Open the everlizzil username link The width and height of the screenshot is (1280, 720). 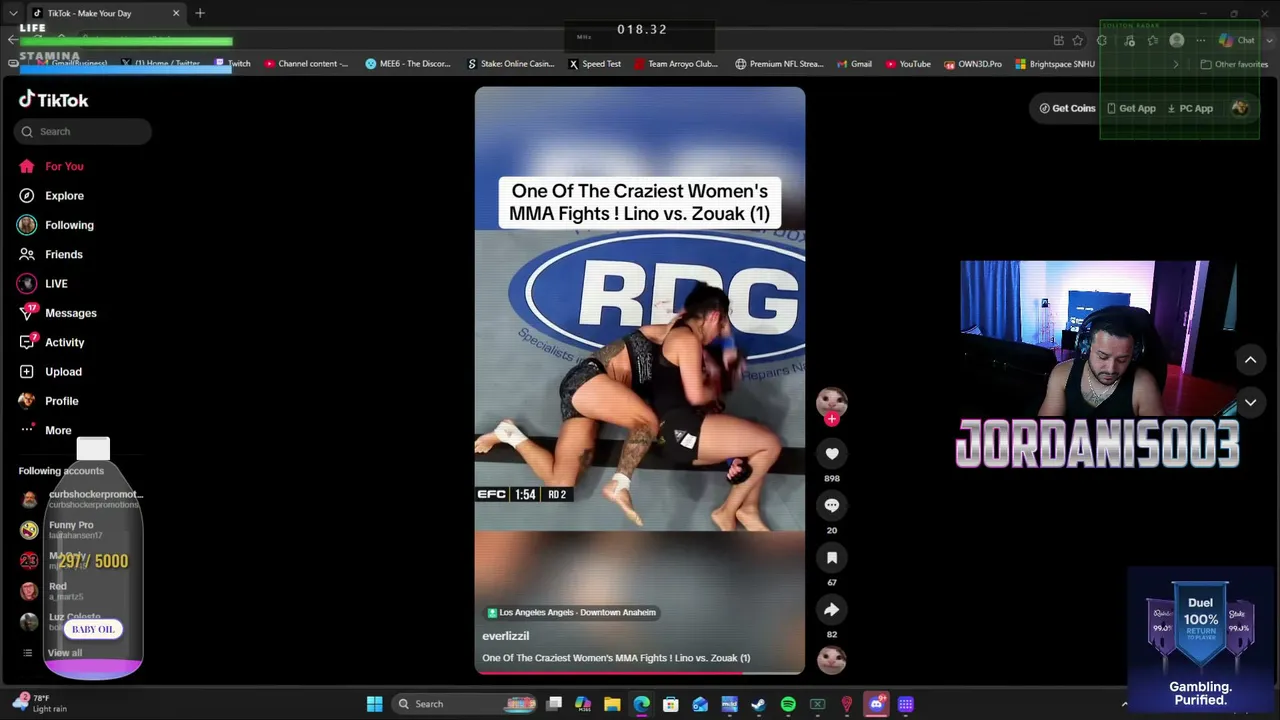(x=505, y=636)
